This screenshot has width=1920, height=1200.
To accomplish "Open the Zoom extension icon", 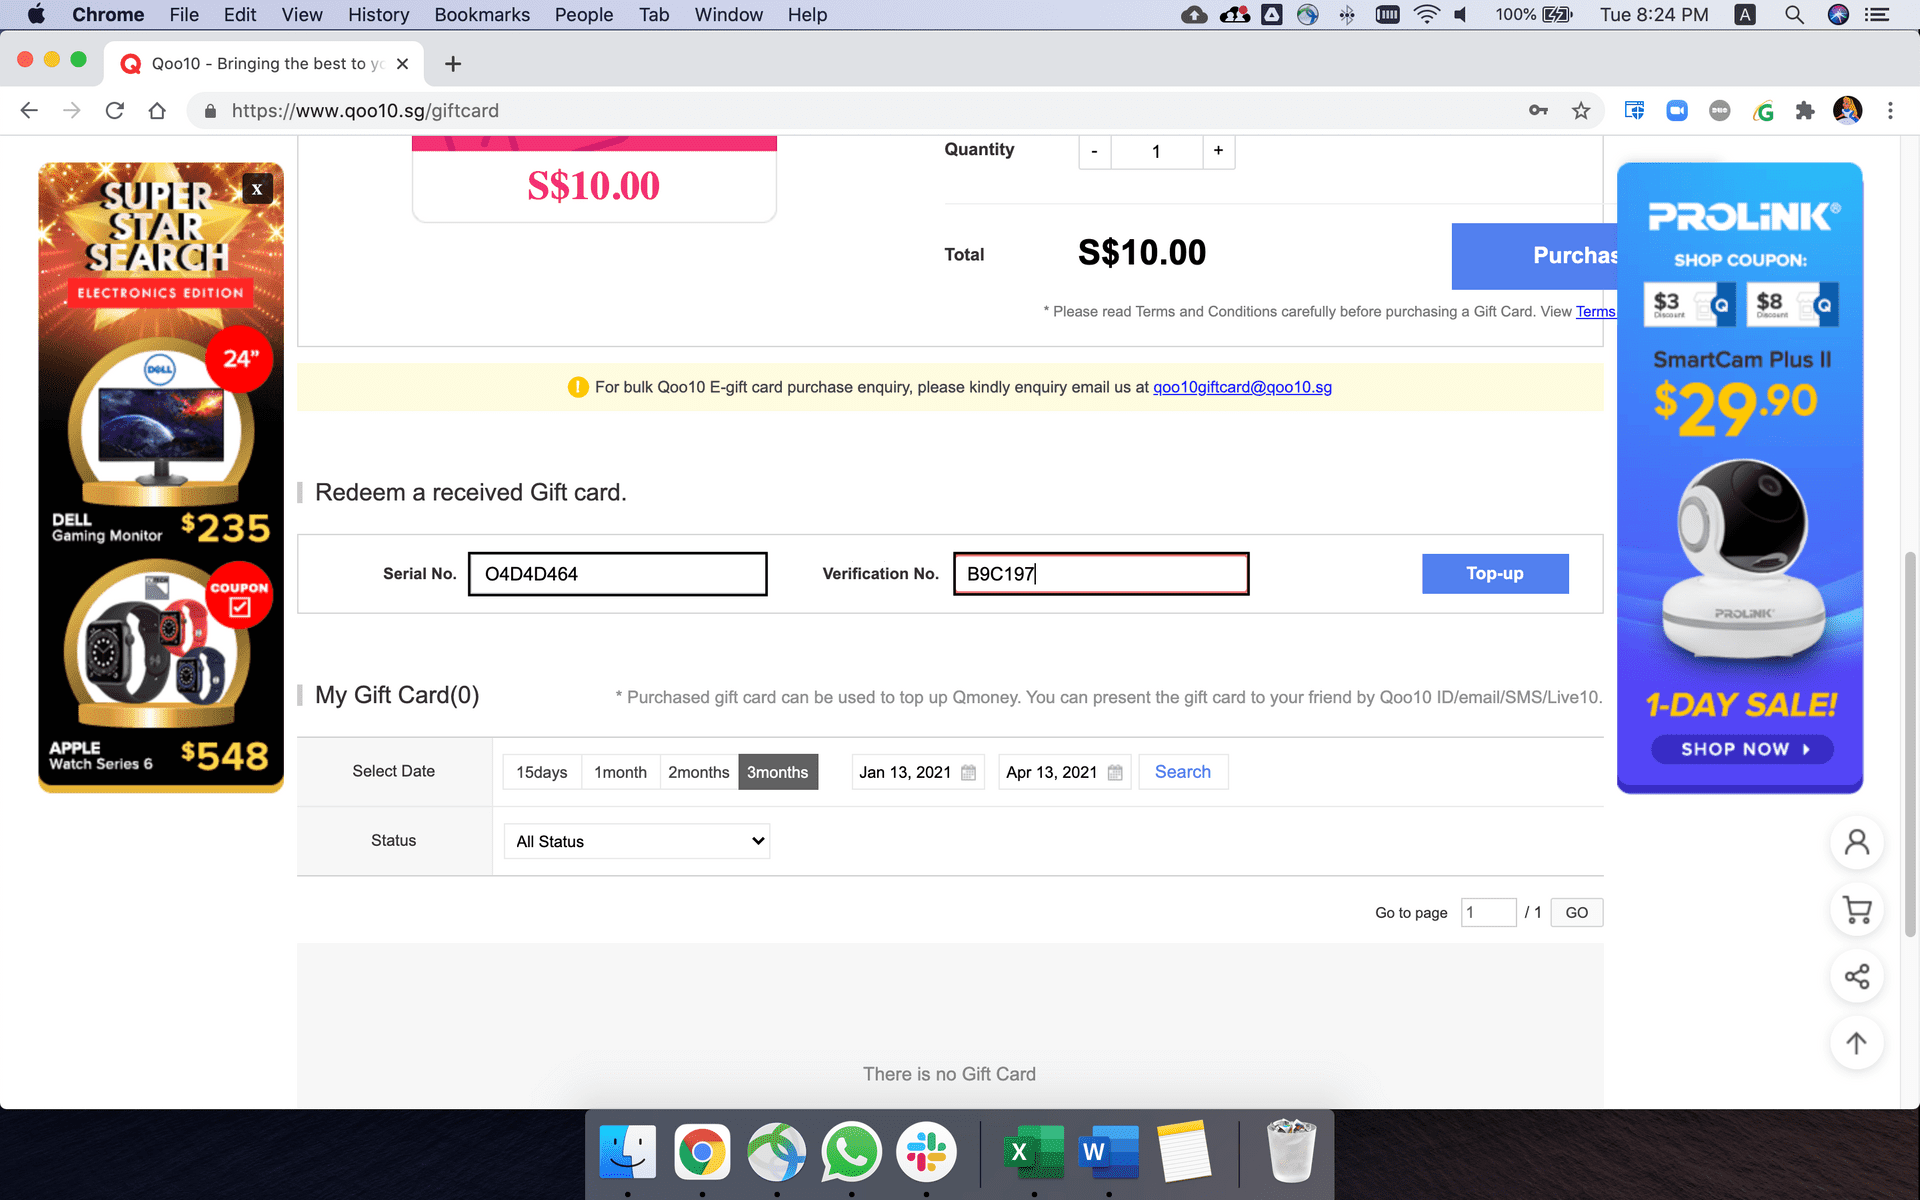I will click(x=1677, y=111).
